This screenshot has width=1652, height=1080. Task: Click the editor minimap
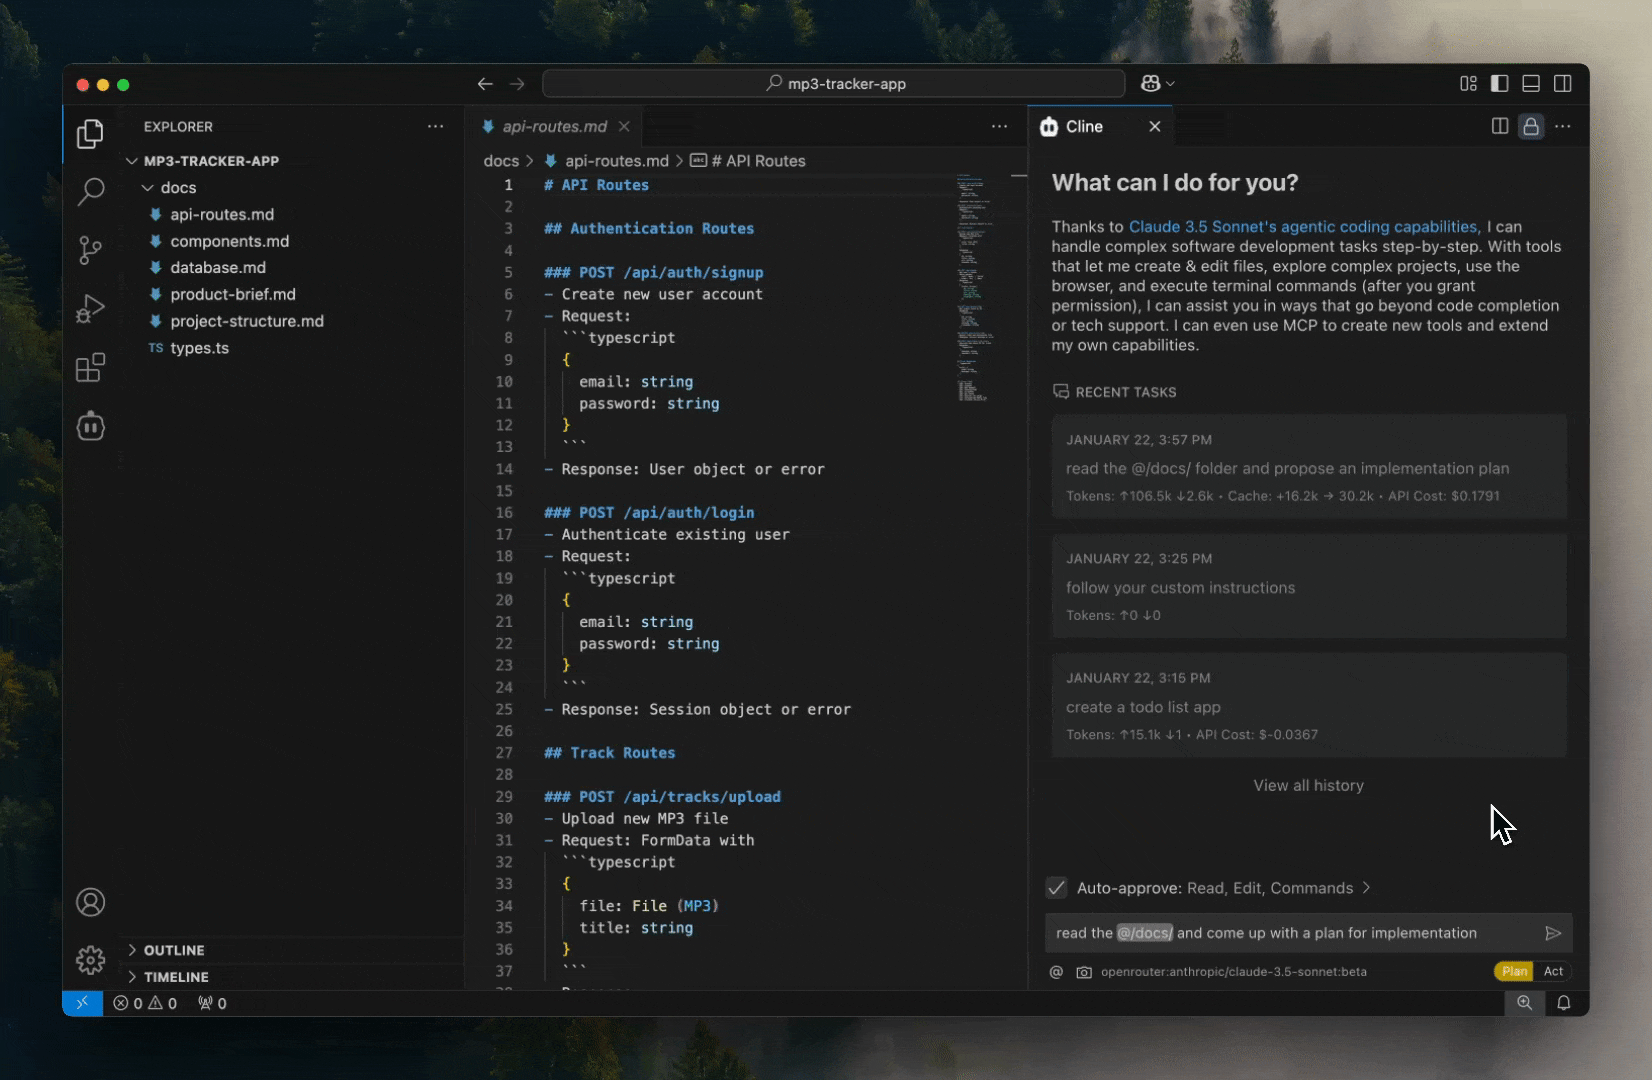974,288
